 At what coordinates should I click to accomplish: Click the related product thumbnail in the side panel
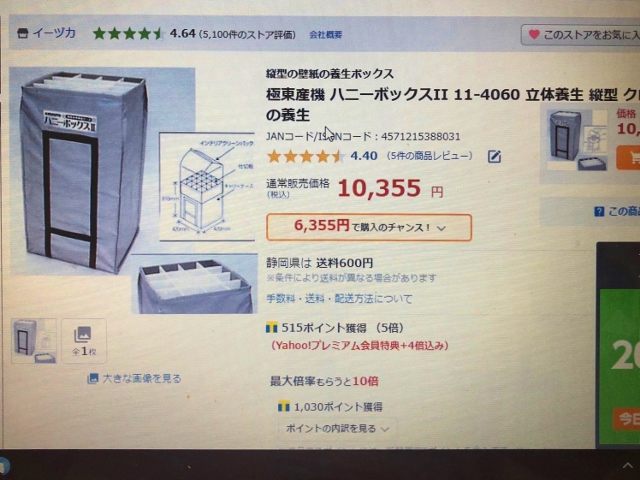tap(578, 140)
